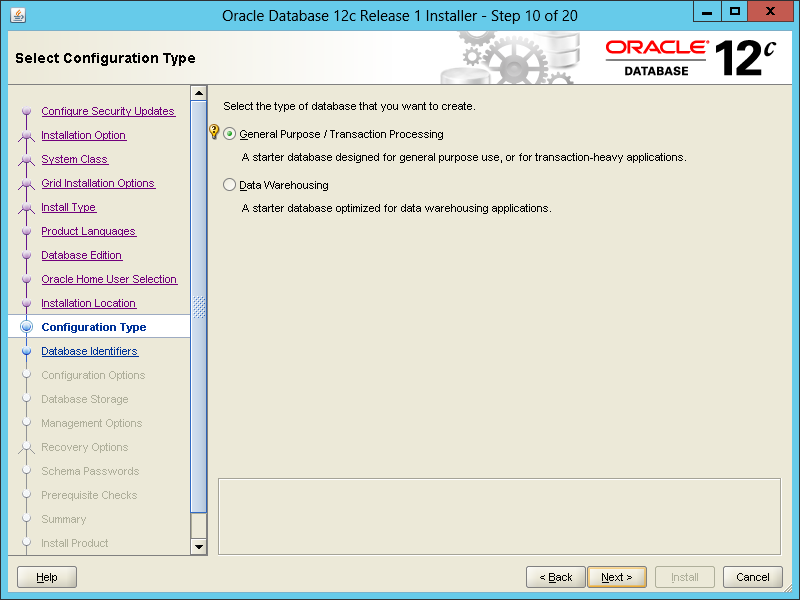Close the installer window

(x=770, y=12)
